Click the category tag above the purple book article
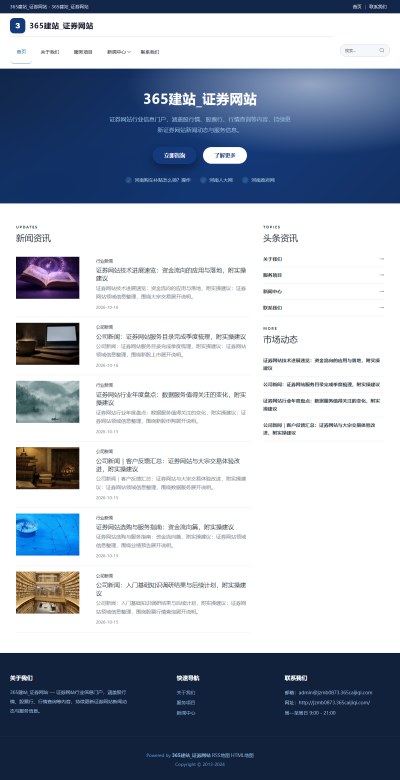The image size is (400, 780). pos(104,261)
